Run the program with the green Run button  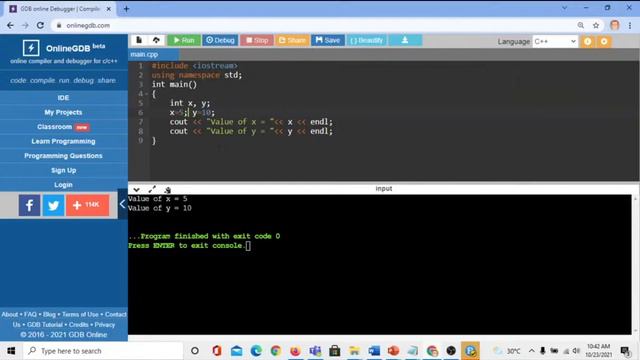184,40
